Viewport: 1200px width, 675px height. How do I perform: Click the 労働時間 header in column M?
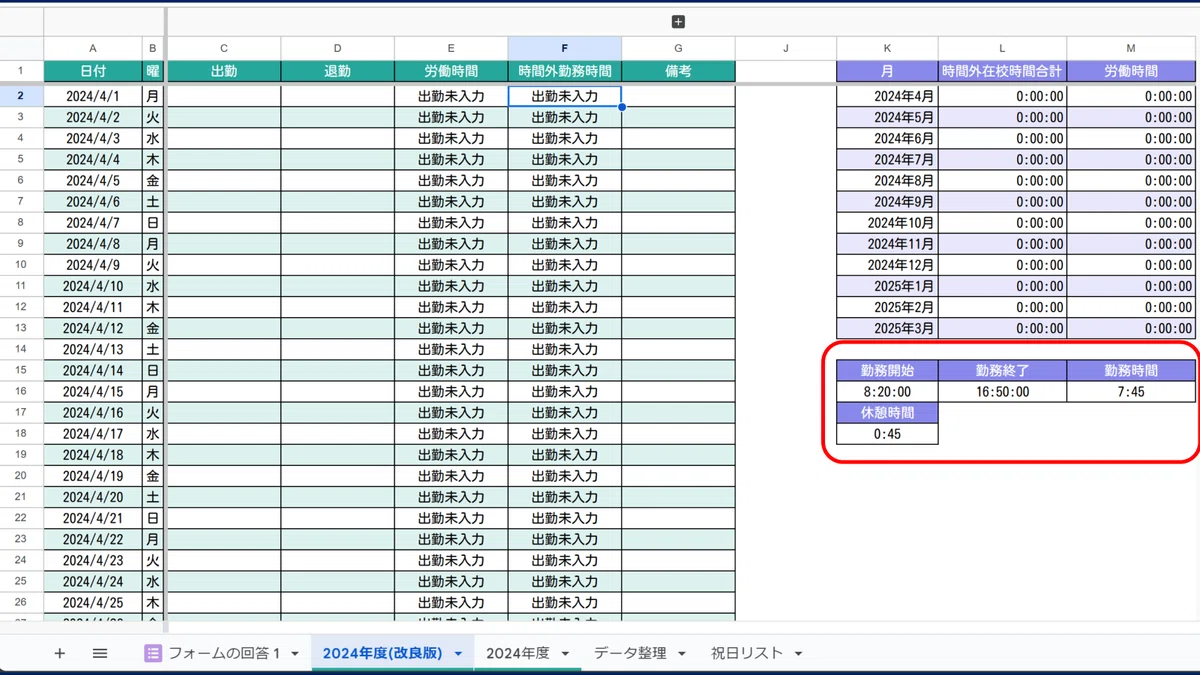1131,72
